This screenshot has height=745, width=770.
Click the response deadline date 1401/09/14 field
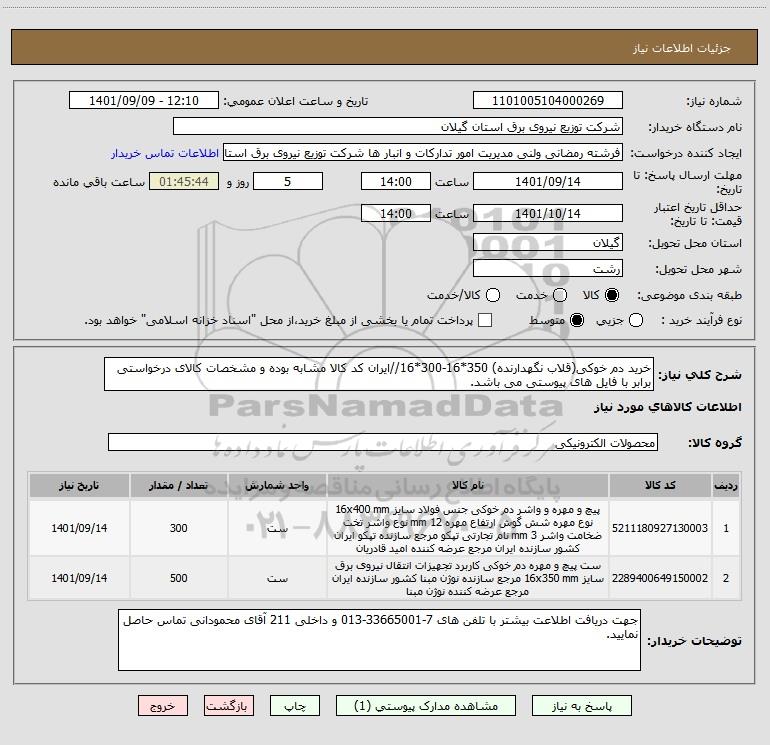548,181
